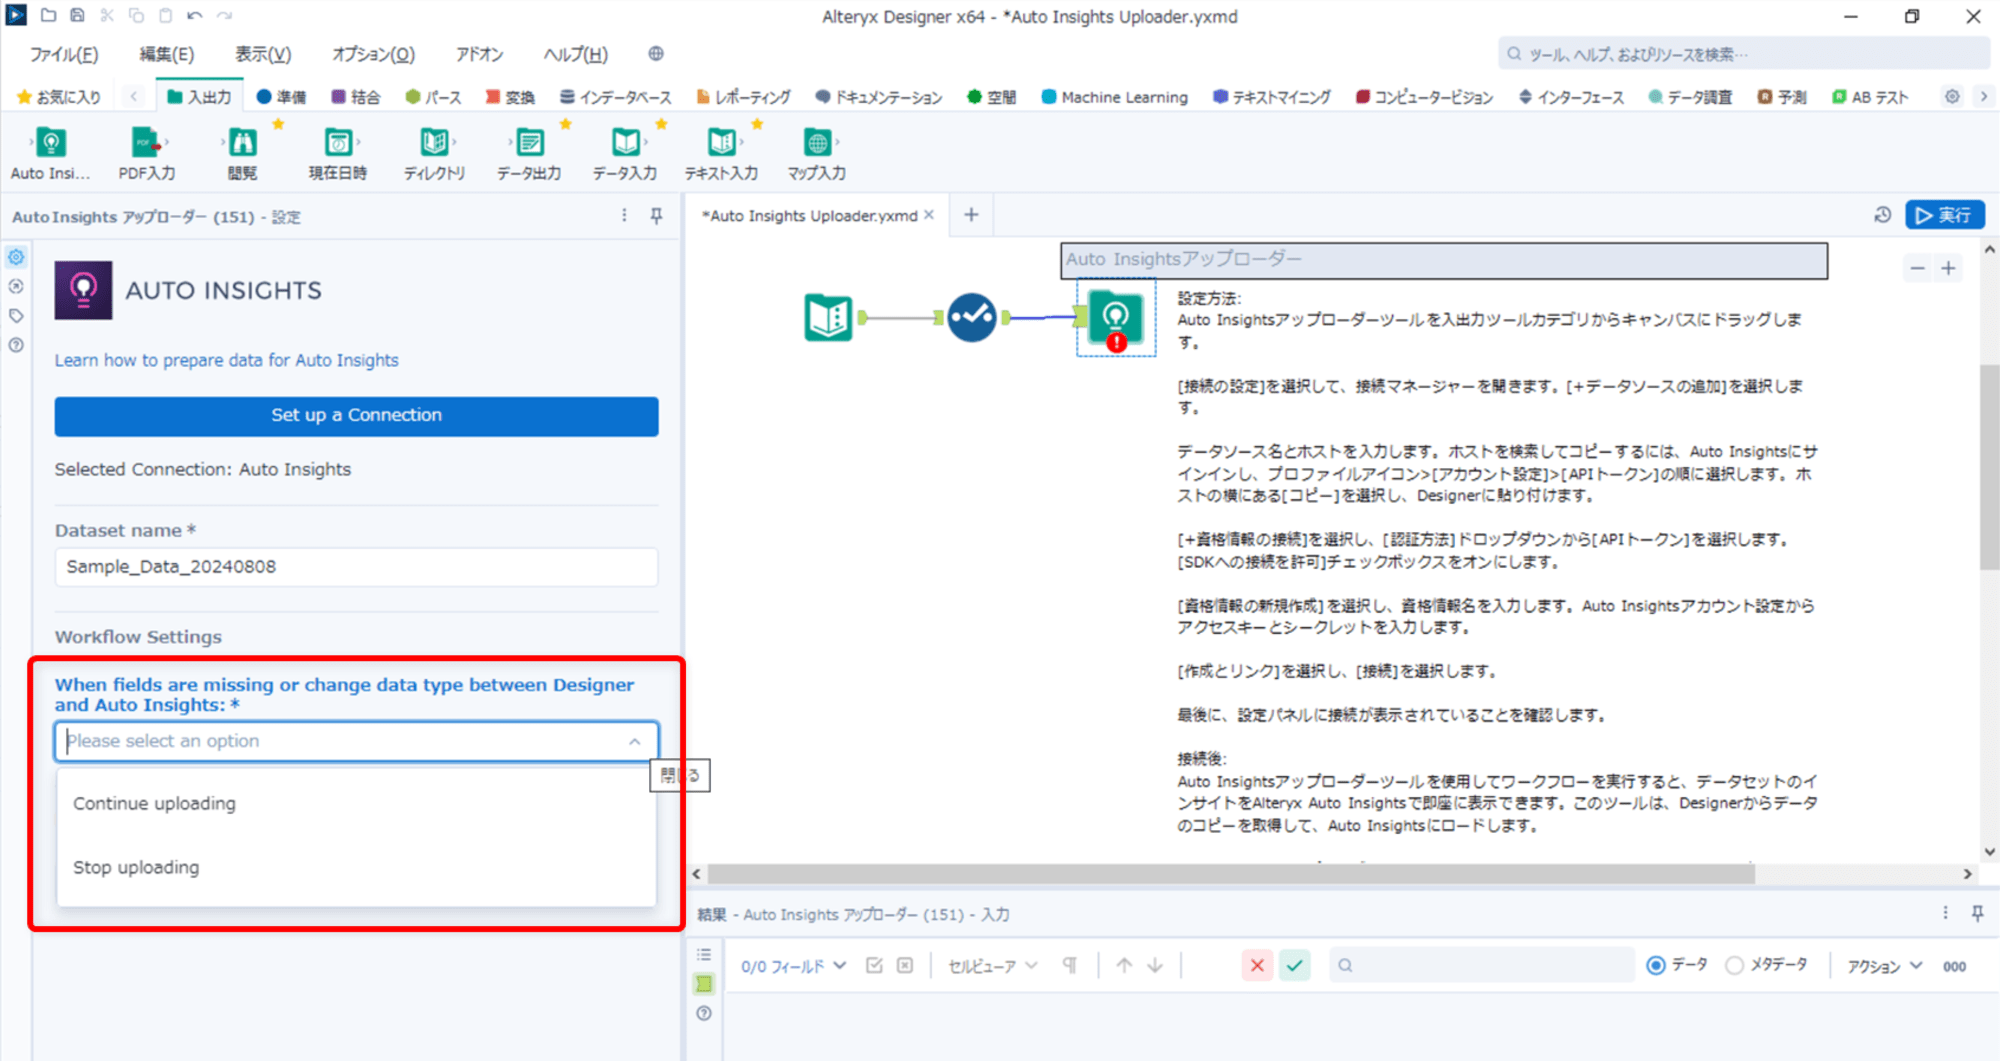Choose Stop uploading option
Image resolution: width=2000 pixels, height=1061 pixels.
click(x=356, y=867)
